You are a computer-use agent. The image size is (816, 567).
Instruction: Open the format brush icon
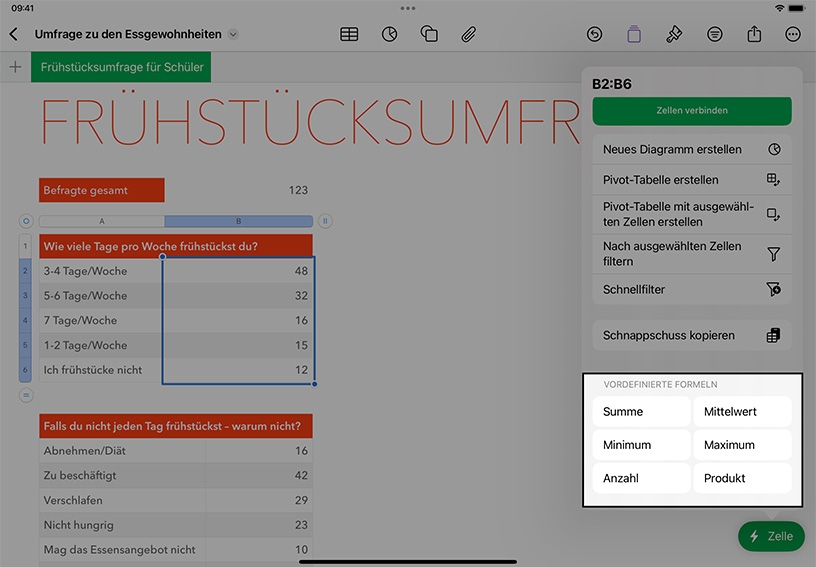pos(674,34)
